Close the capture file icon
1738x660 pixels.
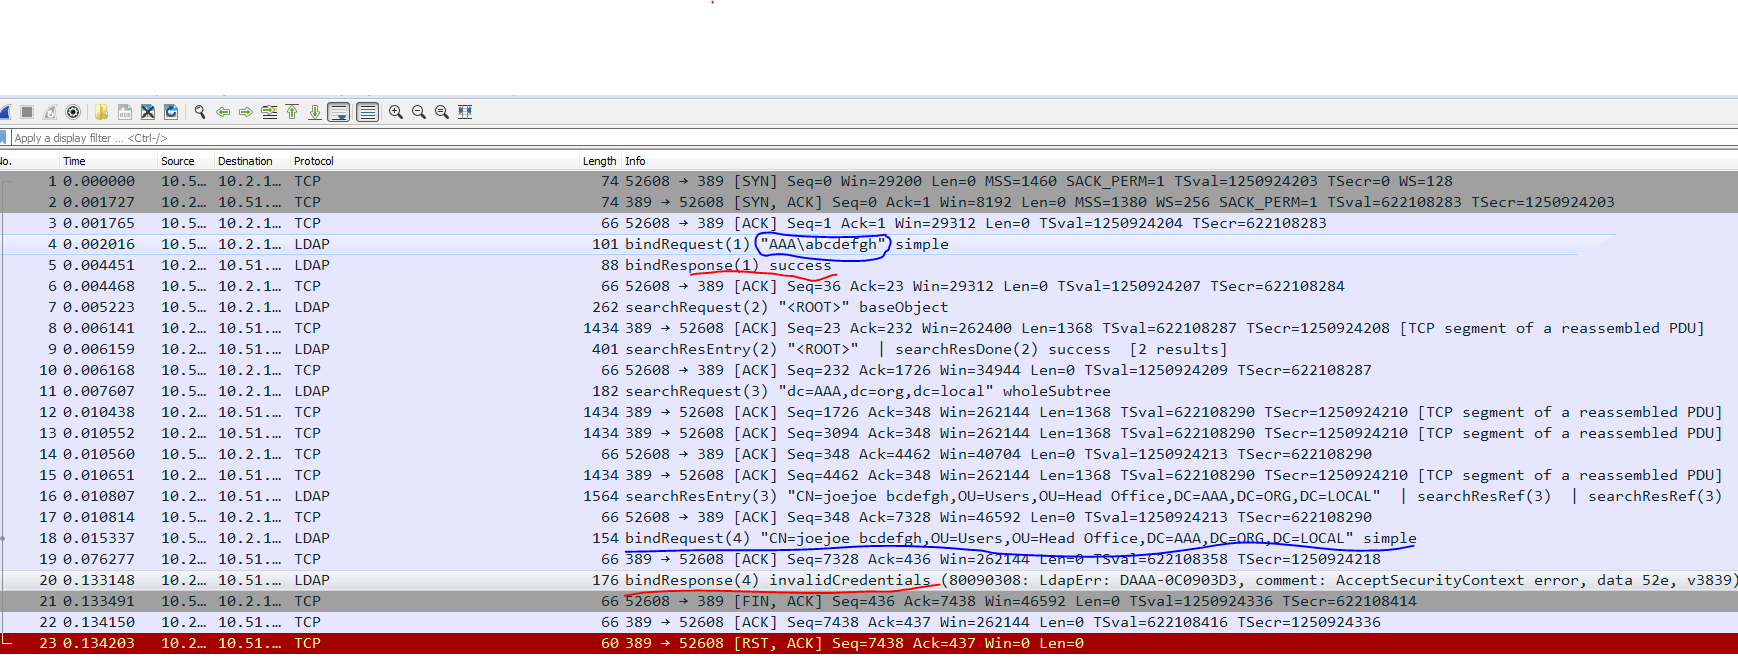[147, 112]
